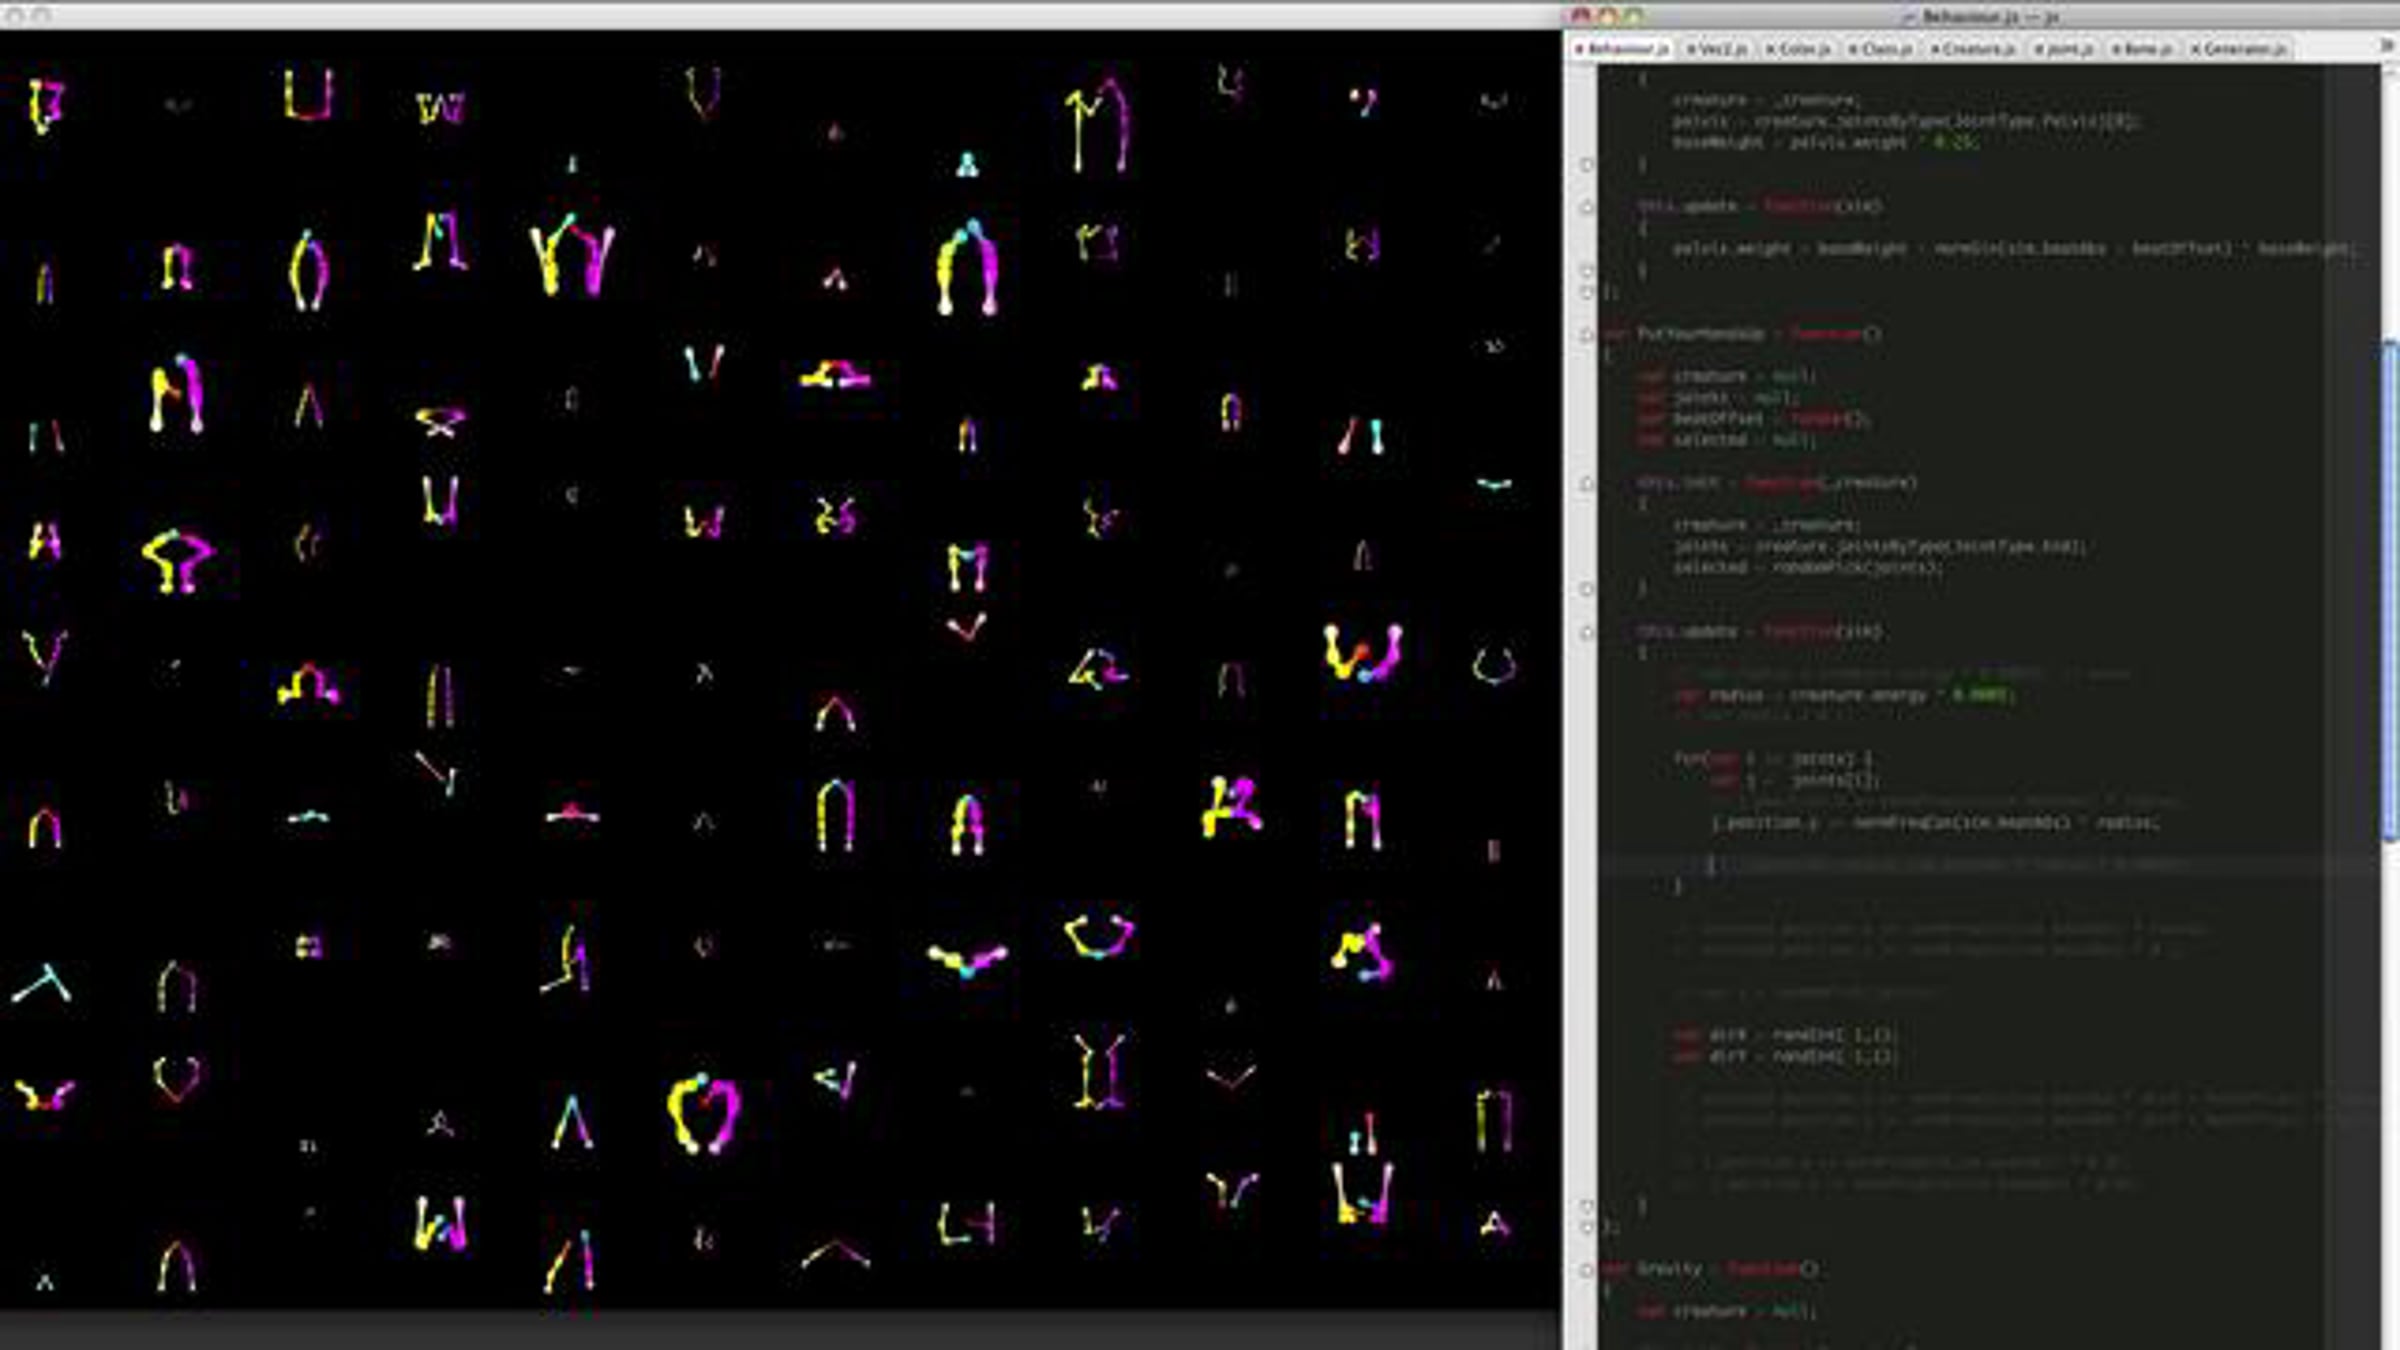Fold the first this.update function block
The width and height of the screenshot is (2400, 1350).
1587,207
